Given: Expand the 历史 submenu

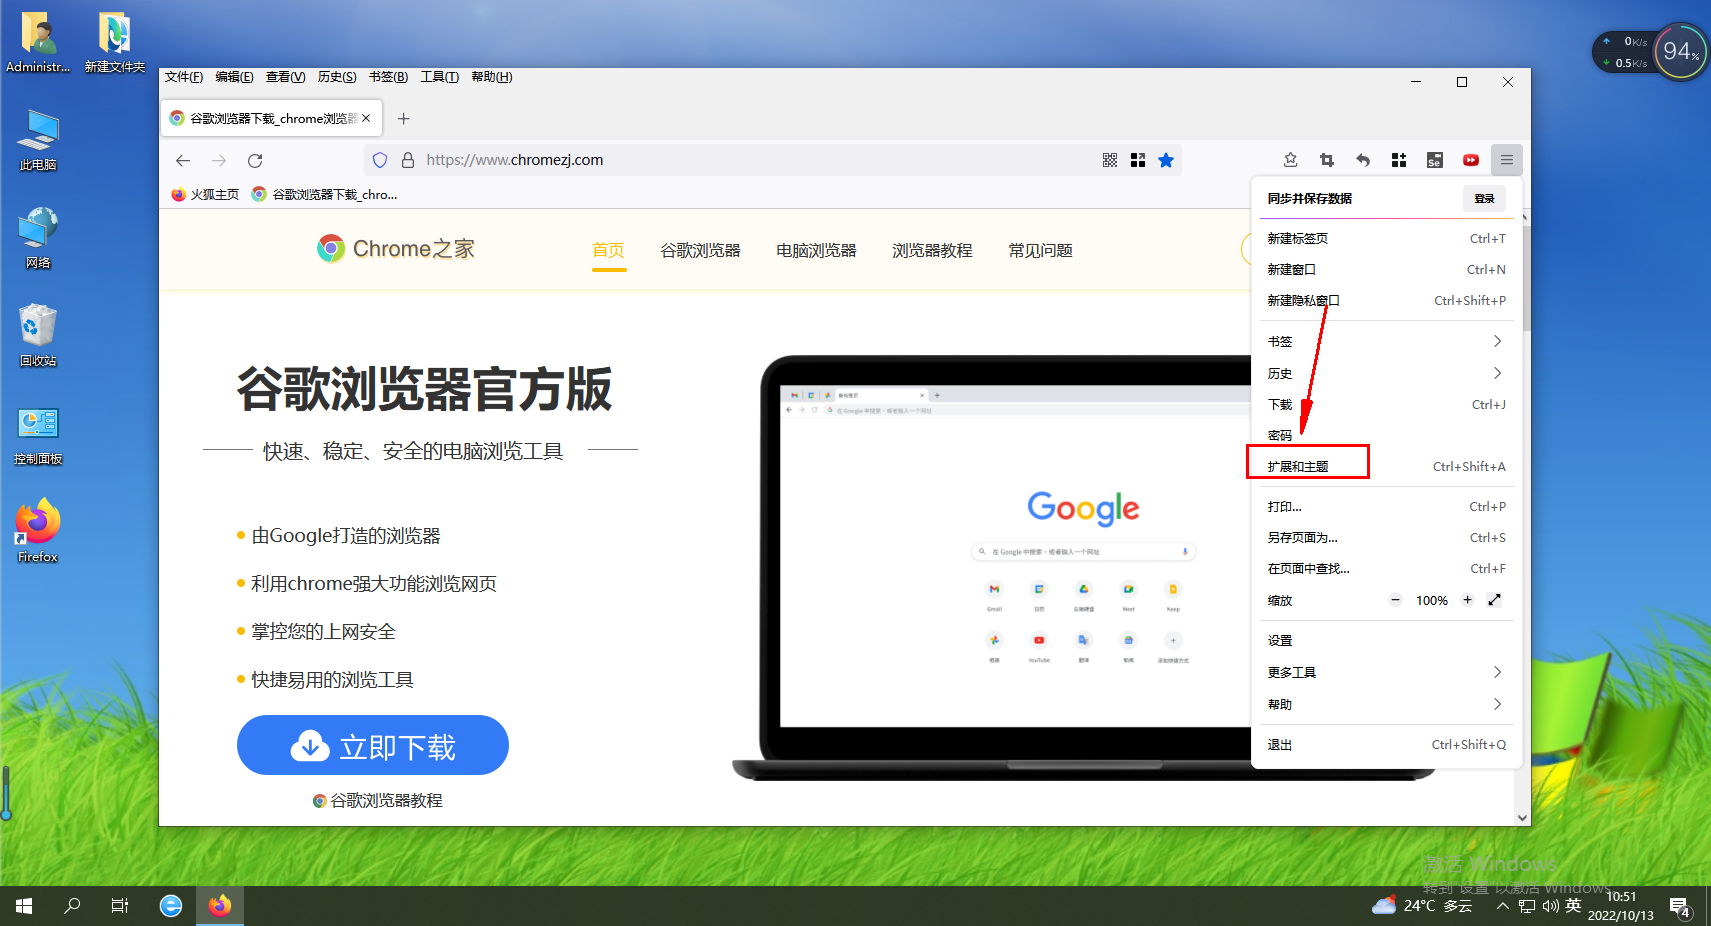Looking at the screenshot, I should click(x=1386, y=373).
